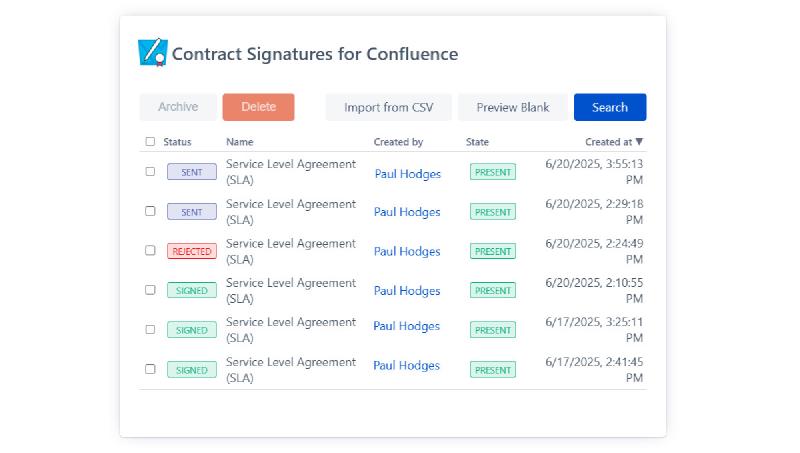Click the REJECTED status badge
800x453 pixels.
pos(192,251)
